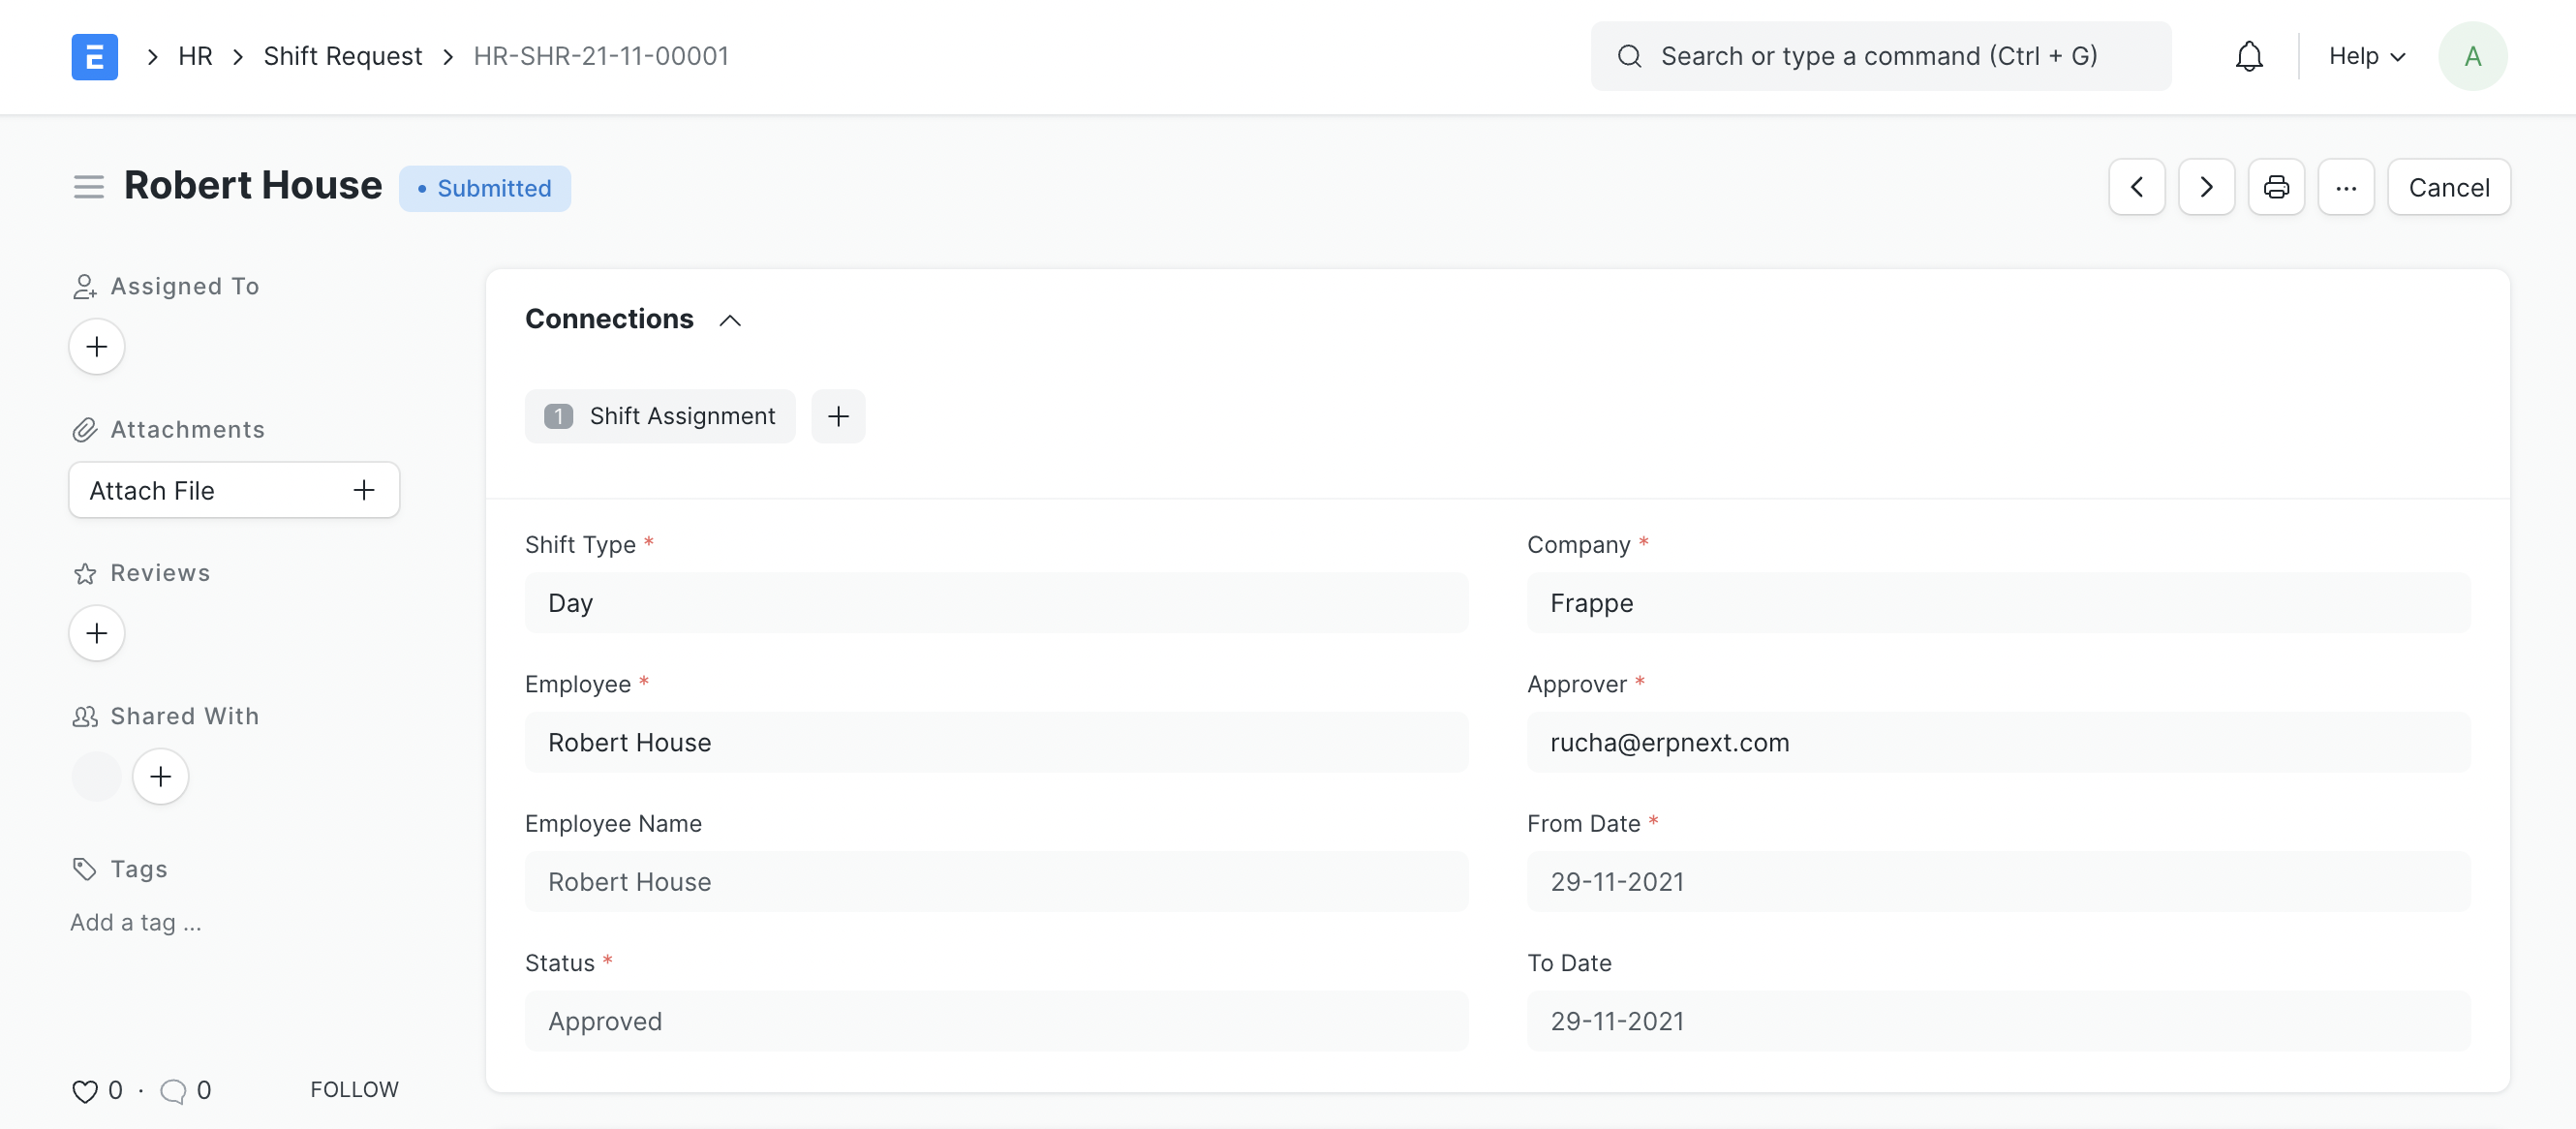Click the more options ellipsis button
Viewport: 2576px width, 1129px height.
pyautogui.click(x=2346, y=186)
